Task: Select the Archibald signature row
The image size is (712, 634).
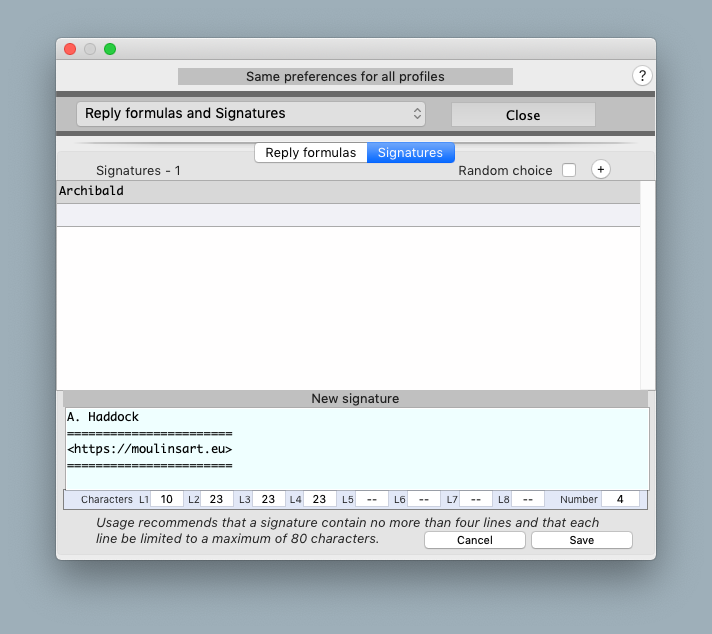Action: (348, 191)
